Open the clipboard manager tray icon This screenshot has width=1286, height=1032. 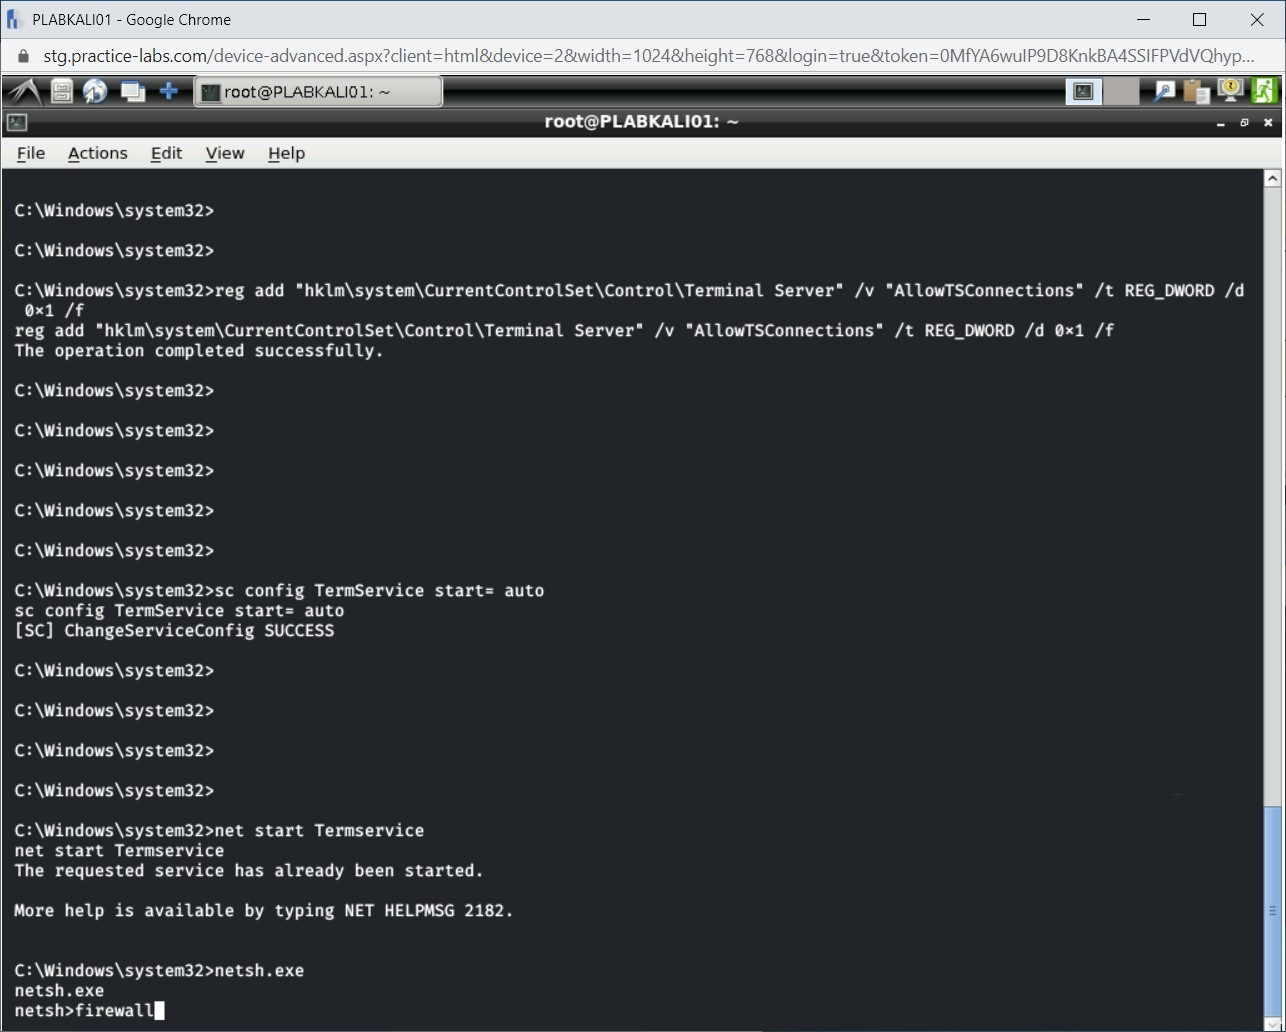(x=1196, y=92)
